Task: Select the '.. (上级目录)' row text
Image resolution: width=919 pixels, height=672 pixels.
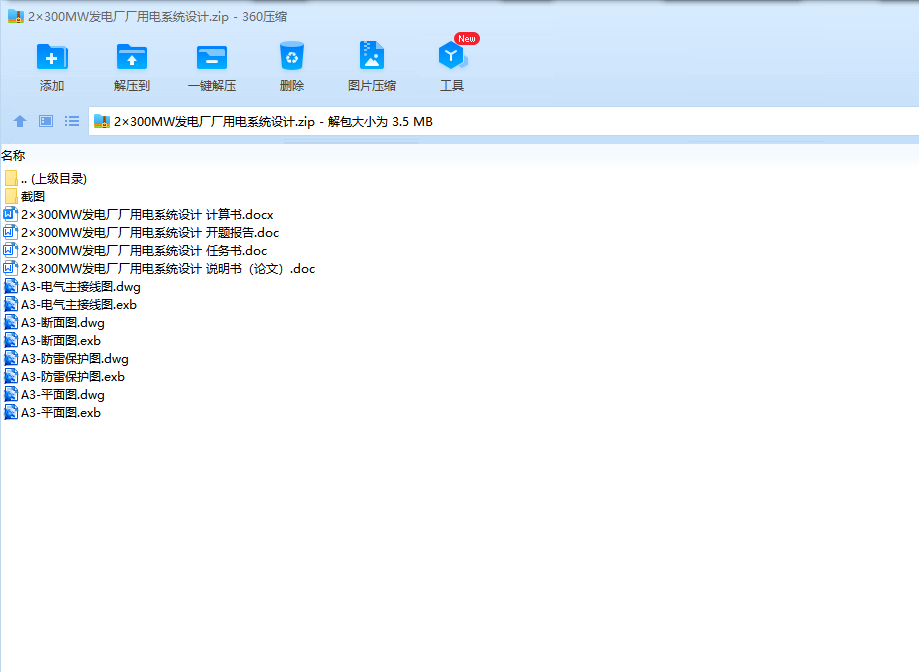Action: click(54, 179)
